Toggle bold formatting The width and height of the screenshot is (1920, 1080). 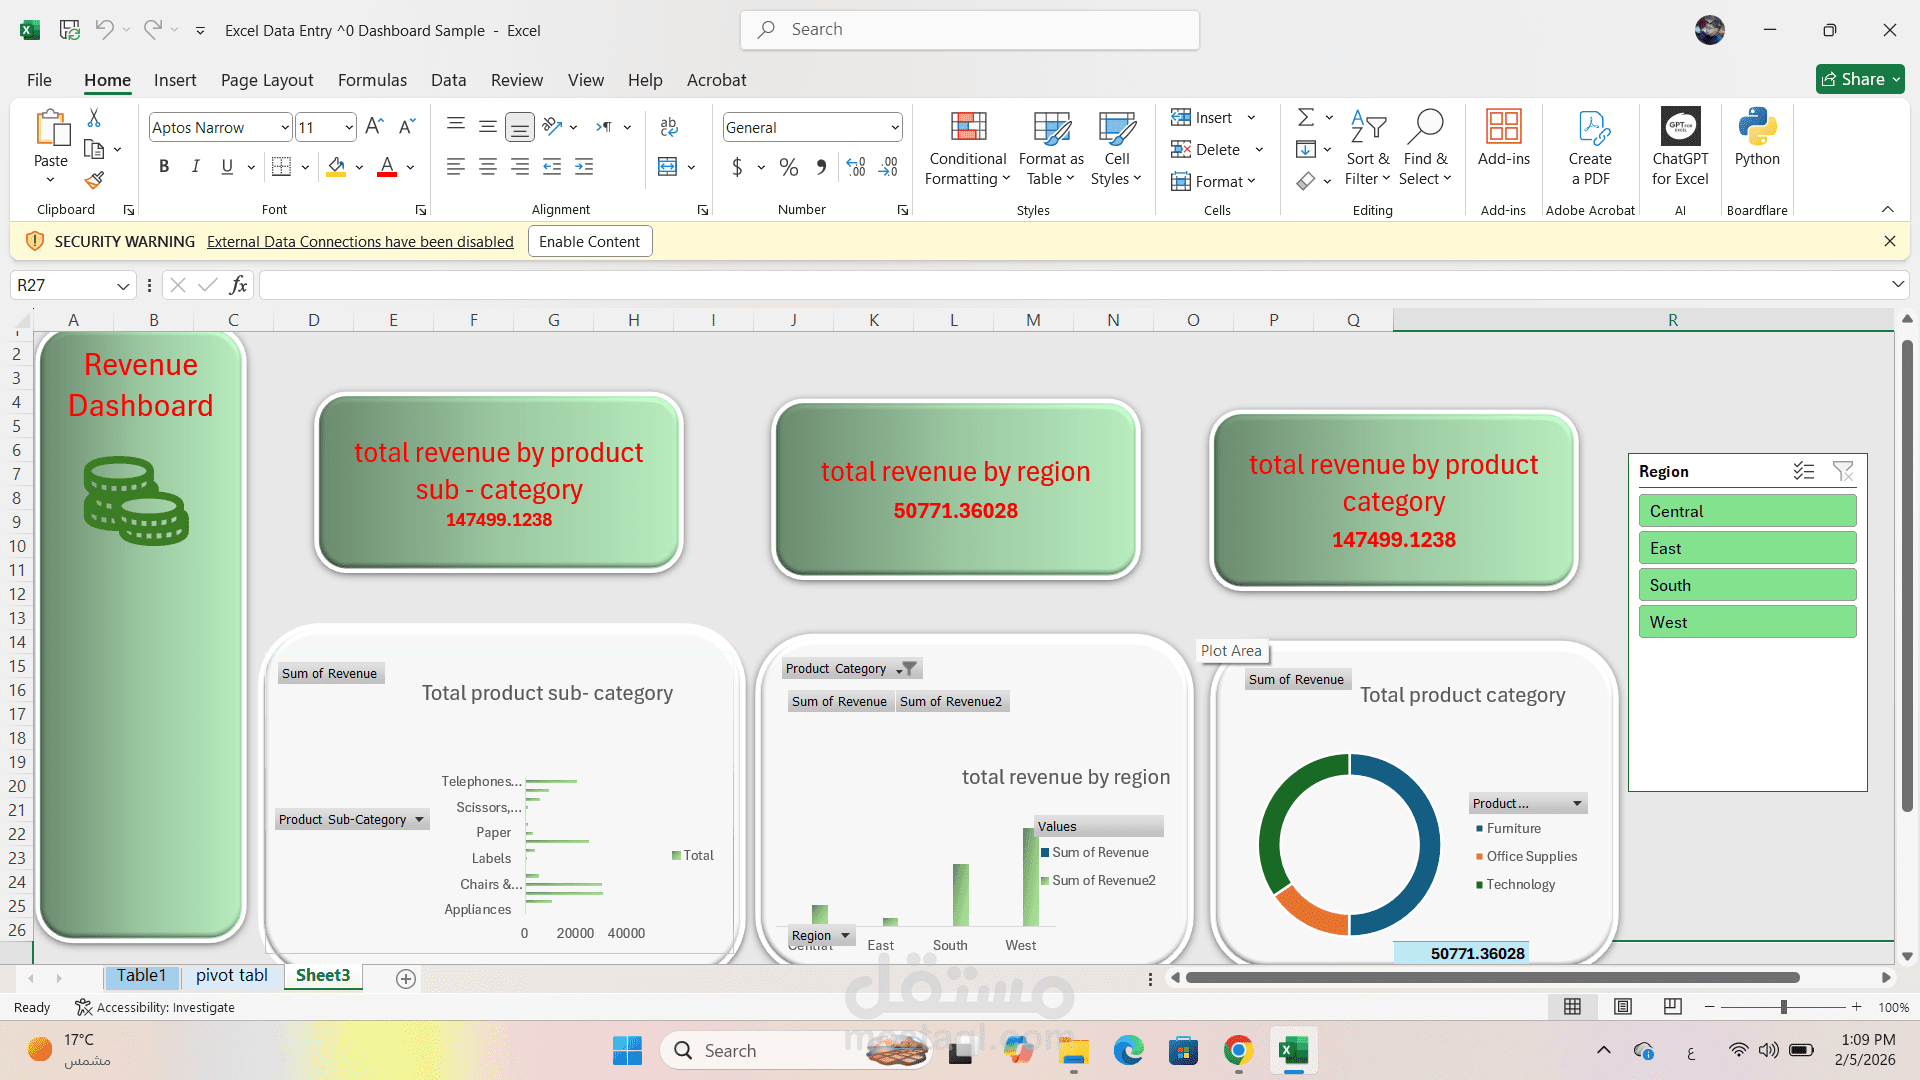[x=164, y=166]
